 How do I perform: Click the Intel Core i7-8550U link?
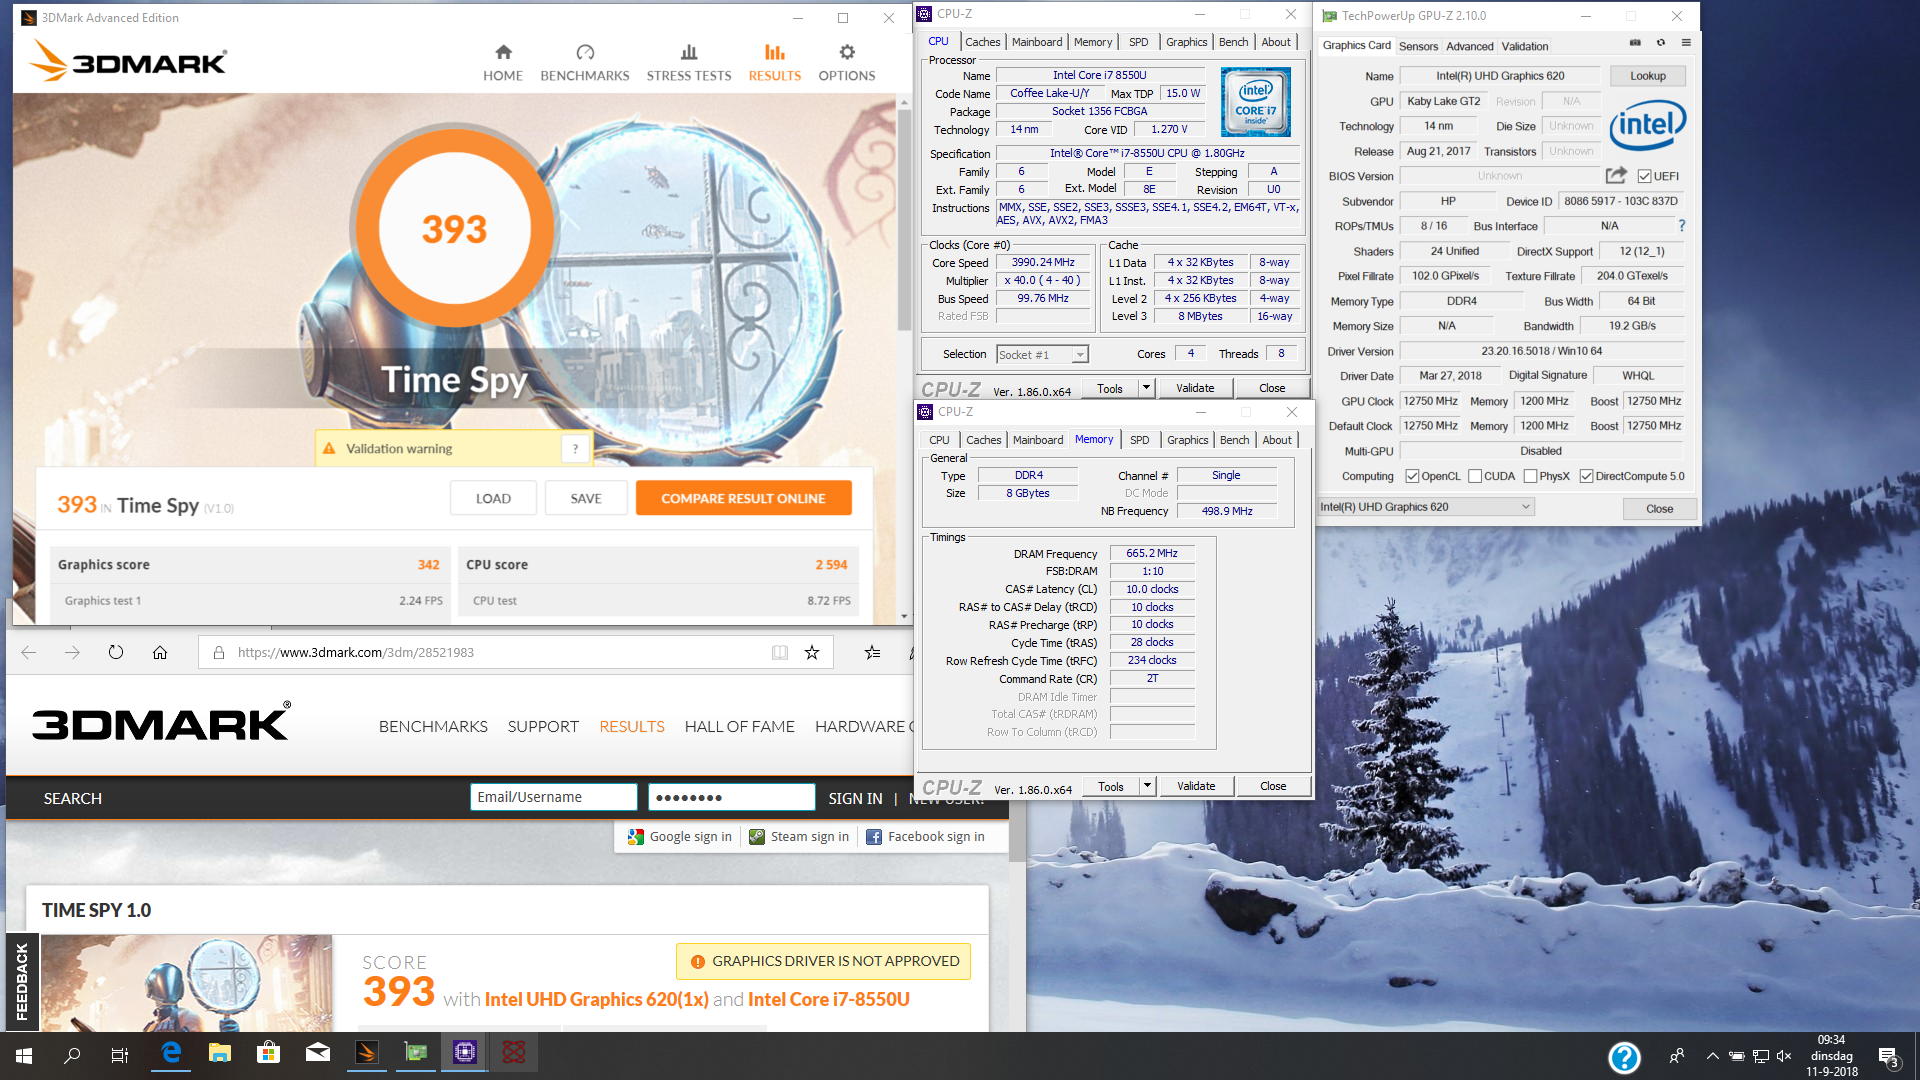click(x=829, y=999)
